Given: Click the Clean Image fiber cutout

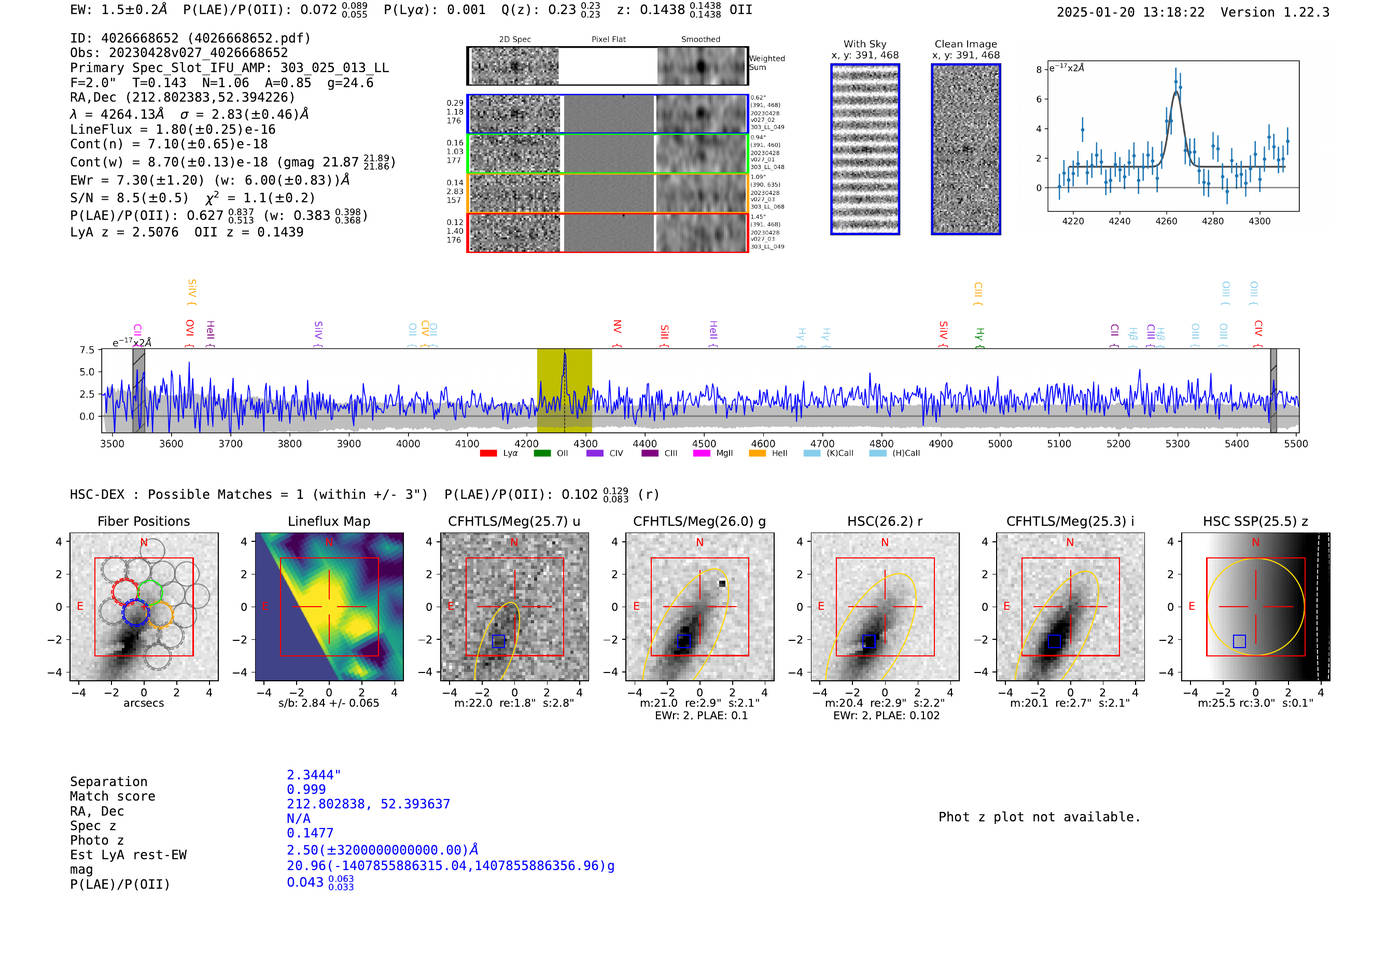Looking at the screenshot, I should click(966, 149).
